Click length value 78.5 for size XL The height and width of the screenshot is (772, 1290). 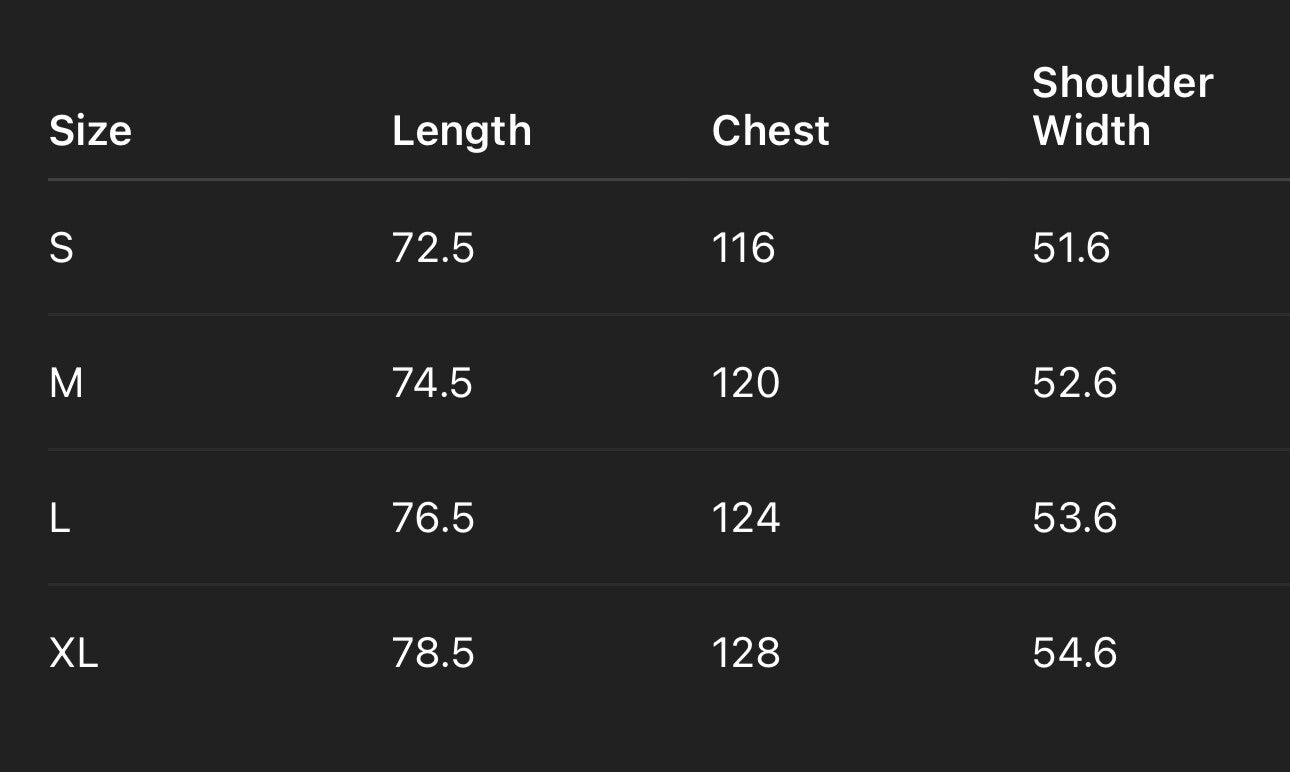click(433, 653)
